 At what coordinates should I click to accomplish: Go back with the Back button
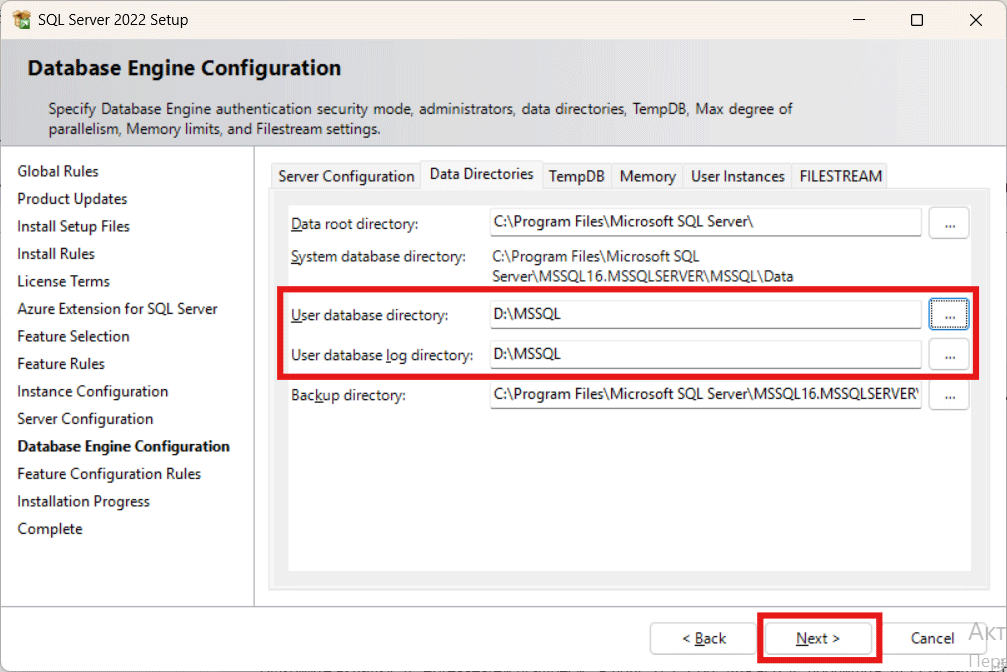704,638
